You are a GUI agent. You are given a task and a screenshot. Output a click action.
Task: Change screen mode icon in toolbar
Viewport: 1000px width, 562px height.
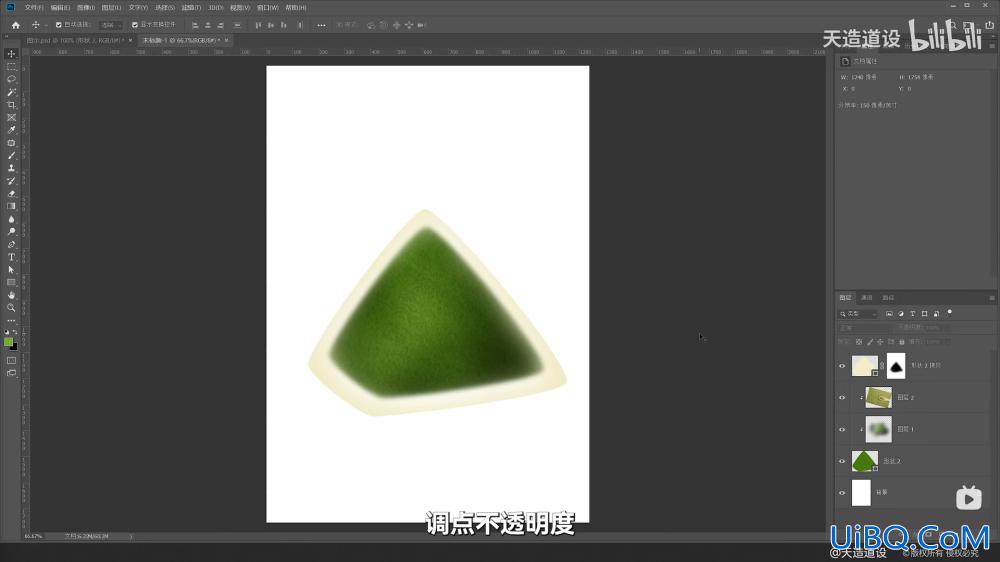11,373
